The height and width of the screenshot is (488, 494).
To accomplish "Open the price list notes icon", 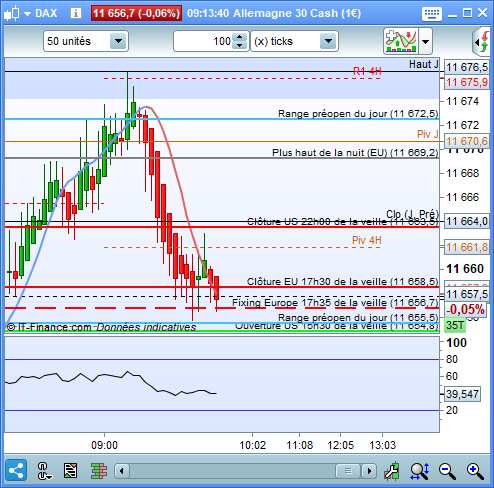I will [x=71, y=471].
